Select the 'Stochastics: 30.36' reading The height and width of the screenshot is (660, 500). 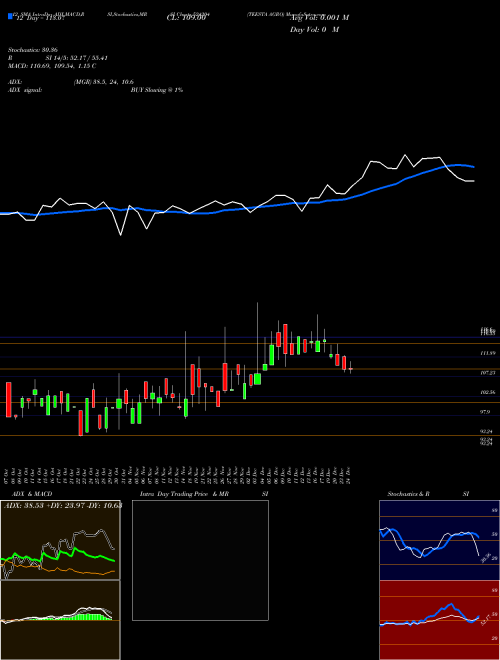click(x=32, y=50)
